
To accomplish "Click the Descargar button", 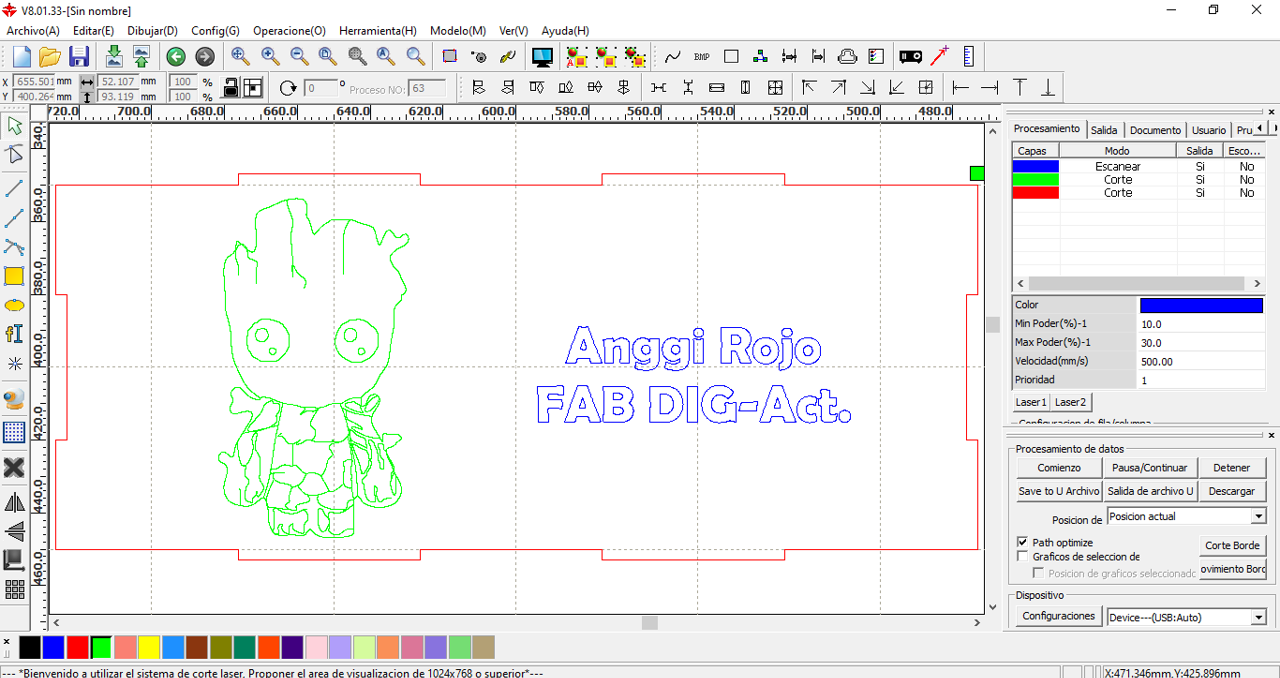I will point(1231,491).
